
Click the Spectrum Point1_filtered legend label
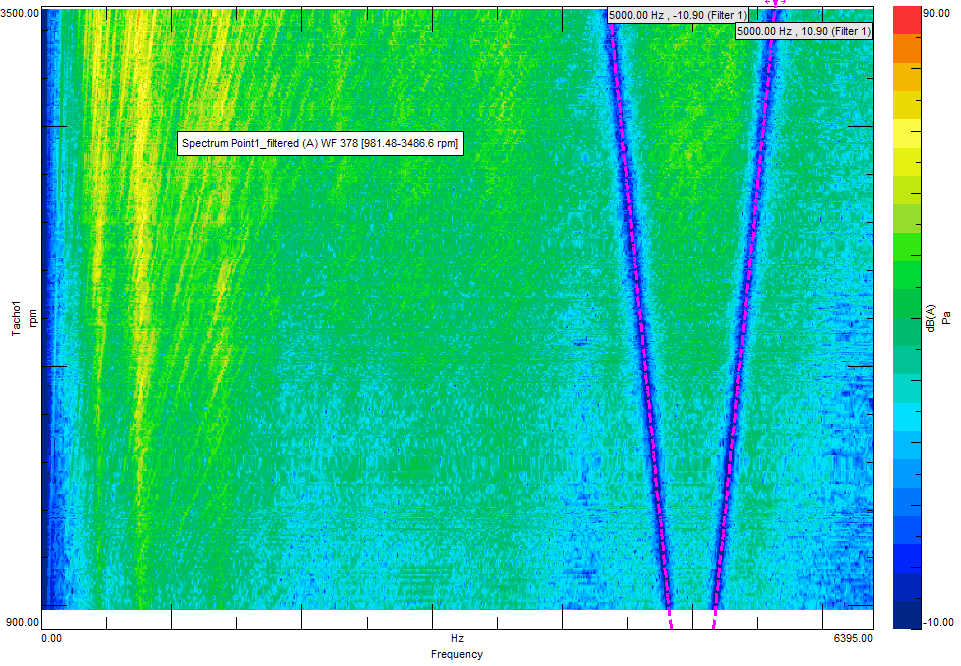pyautogui.click(x=320, y=143)
